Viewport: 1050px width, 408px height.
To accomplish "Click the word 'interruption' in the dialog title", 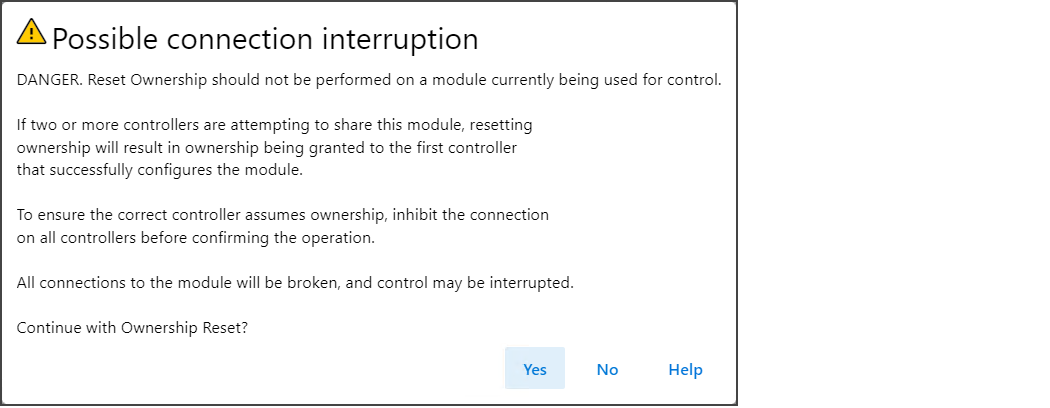I will pyautogui.click(x=400, y=40).
